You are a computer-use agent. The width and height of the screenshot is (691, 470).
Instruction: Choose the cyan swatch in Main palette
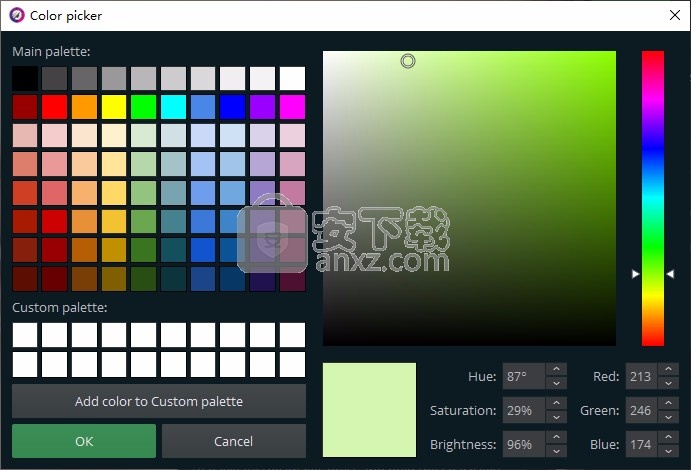173,107
